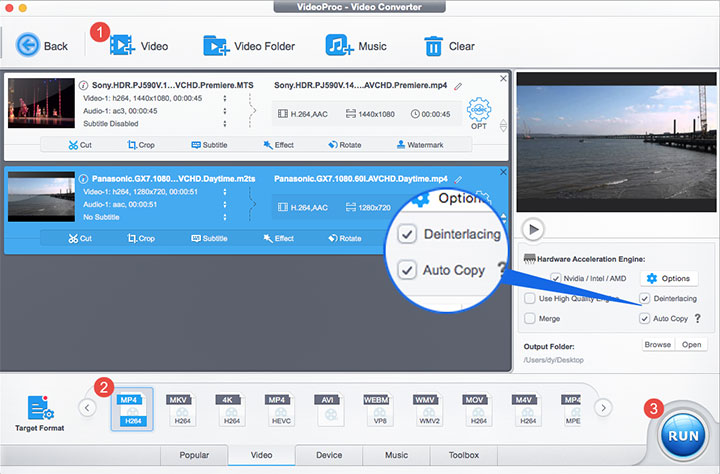
Task: Remove Sony video from list
Action: coord(503,79)
